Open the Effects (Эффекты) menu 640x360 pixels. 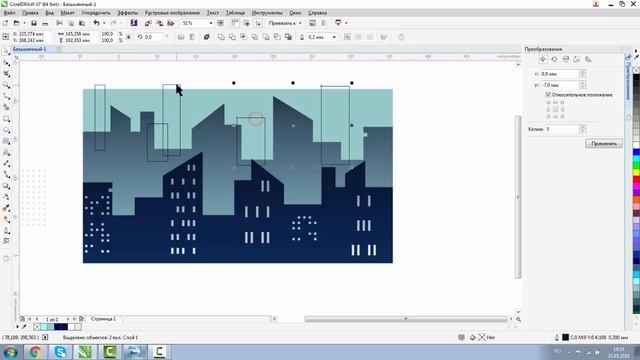click(128, 13)
